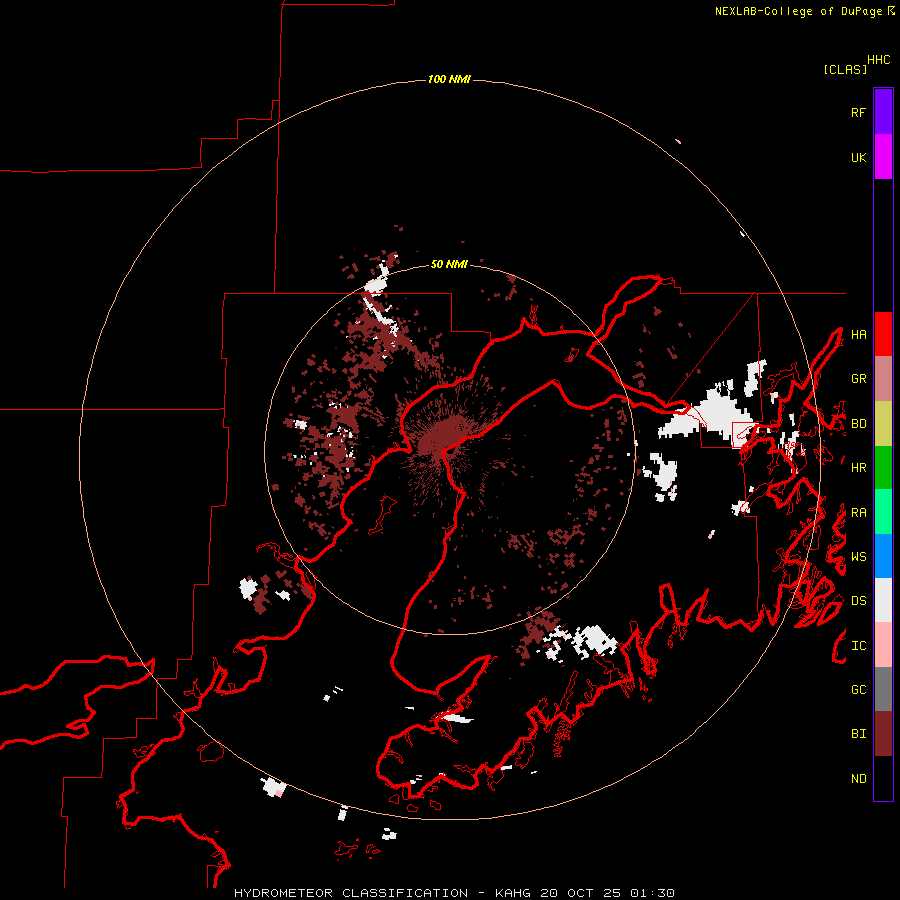Click the BD legend label
The height and width of the screenshot is (900, 900).
click(x=858, y=424)
